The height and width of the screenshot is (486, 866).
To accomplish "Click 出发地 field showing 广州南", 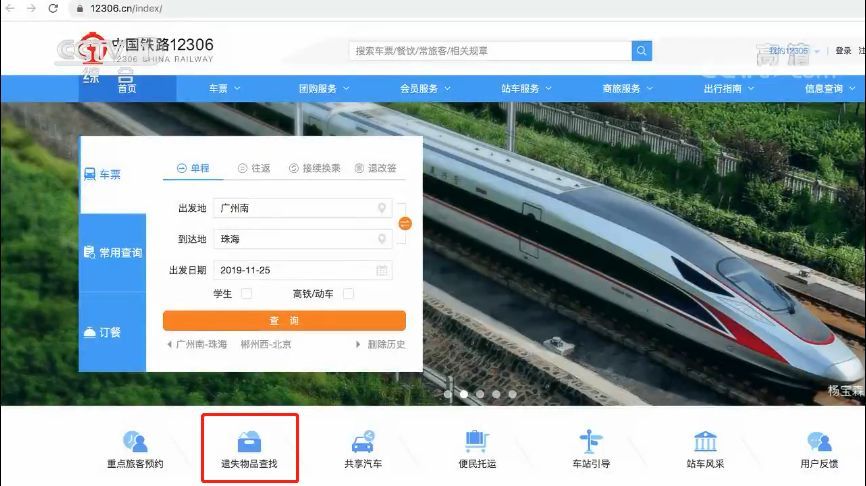I will pyautogui.click(x=303, y=208).
